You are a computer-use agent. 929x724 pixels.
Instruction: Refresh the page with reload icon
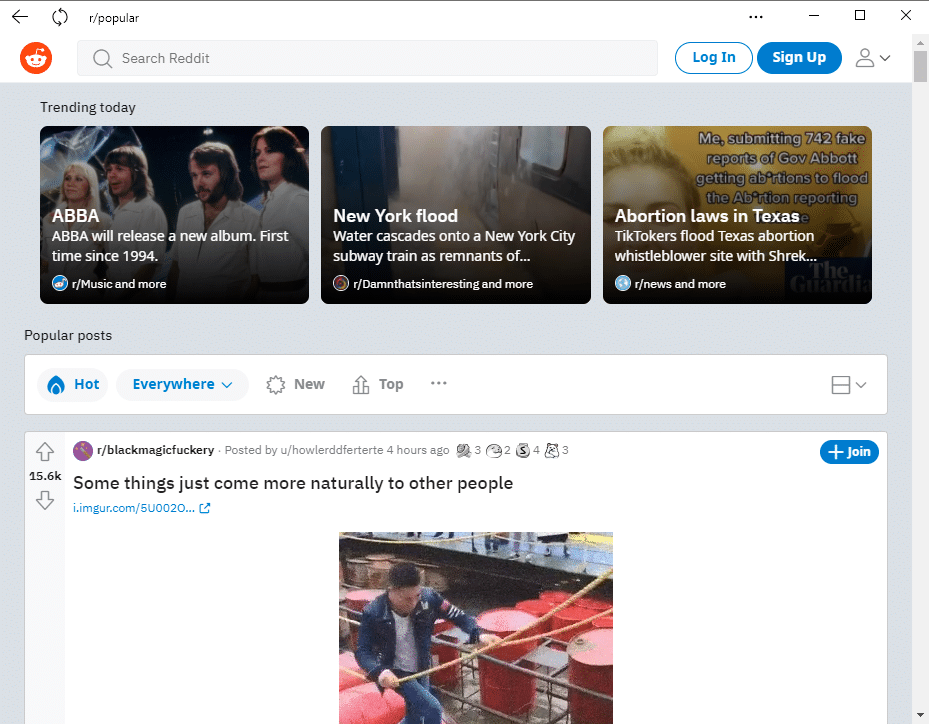tap(60, 16)
